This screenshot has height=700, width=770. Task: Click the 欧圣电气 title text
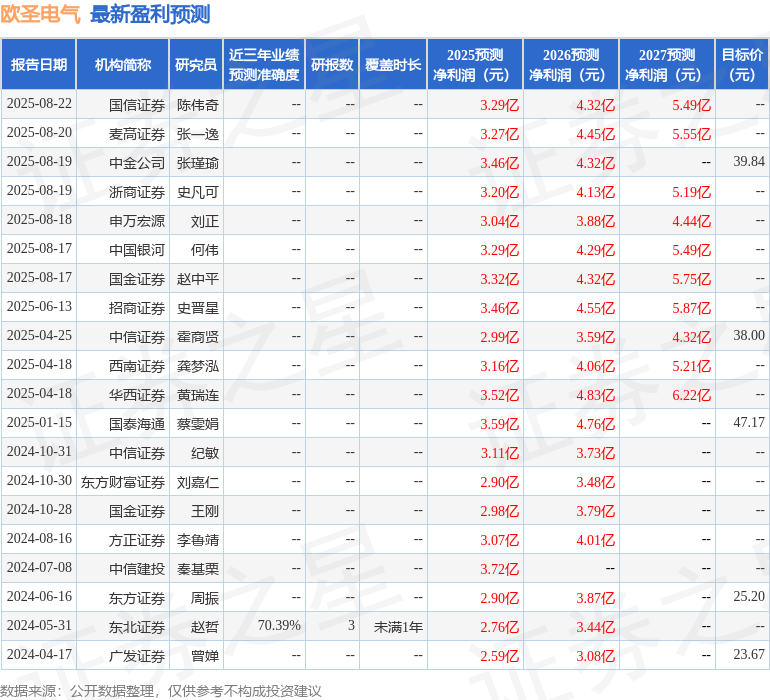tap(40, 14)
